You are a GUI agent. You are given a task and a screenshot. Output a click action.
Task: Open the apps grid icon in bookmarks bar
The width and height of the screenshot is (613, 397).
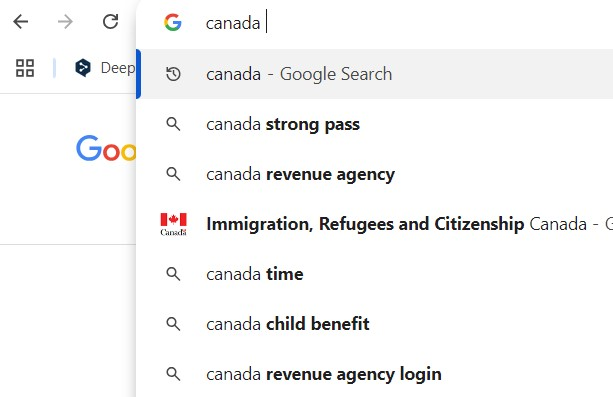[x=25, y=68]
